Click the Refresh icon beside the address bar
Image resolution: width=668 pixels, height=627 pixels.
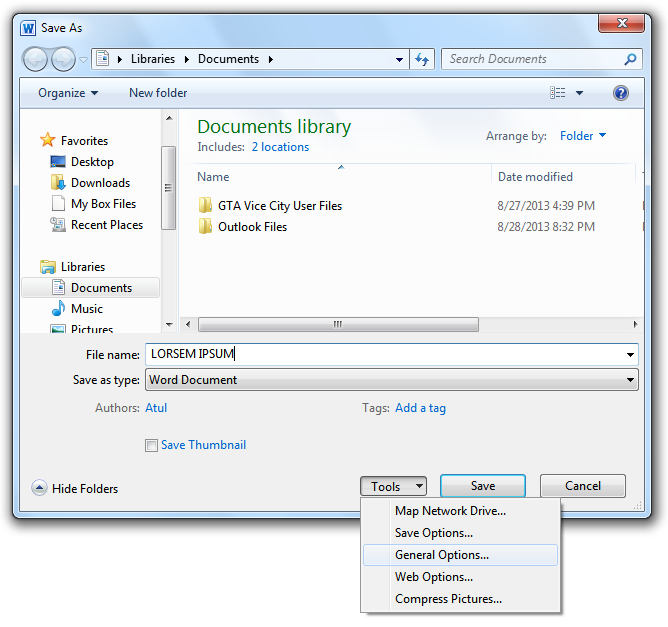click(422, 59)
